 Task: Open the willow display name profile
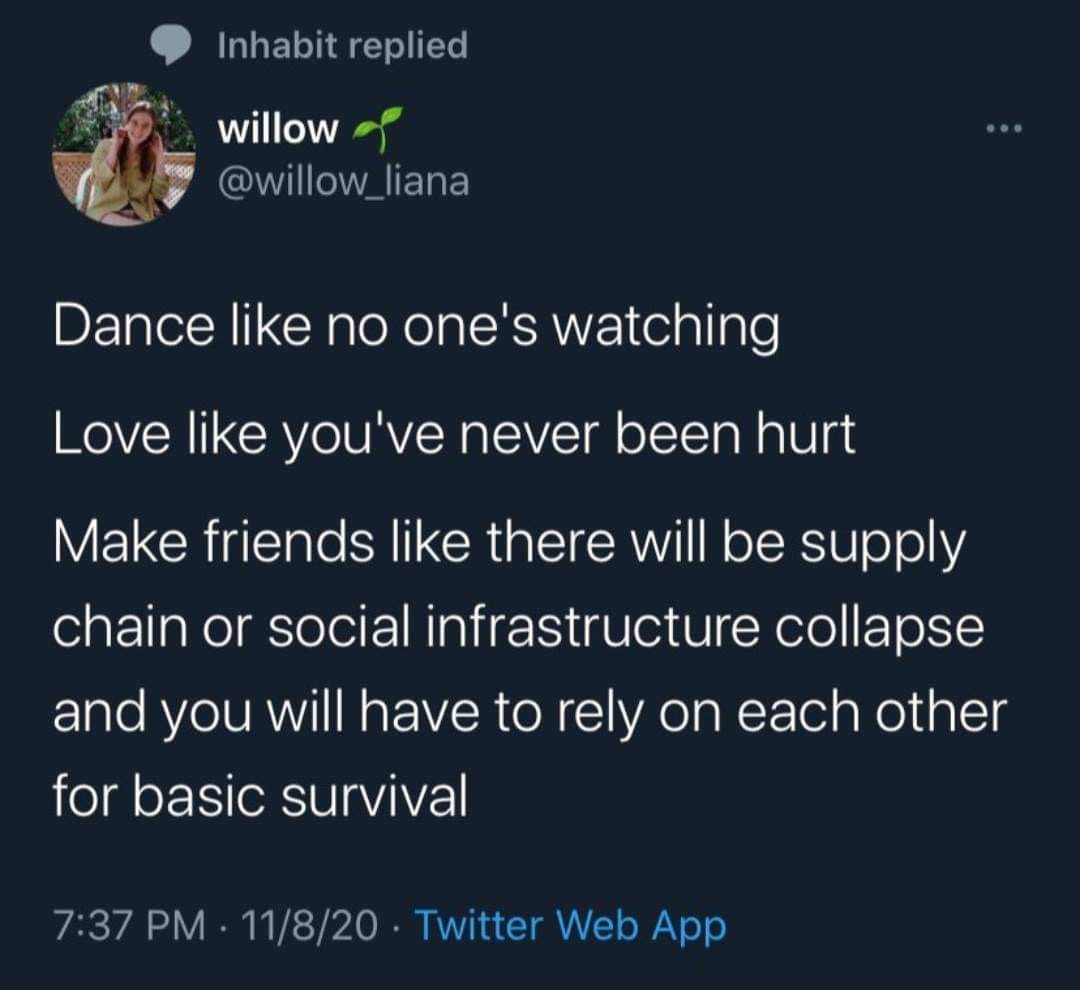pyautogui.click(x=278, y=129)
